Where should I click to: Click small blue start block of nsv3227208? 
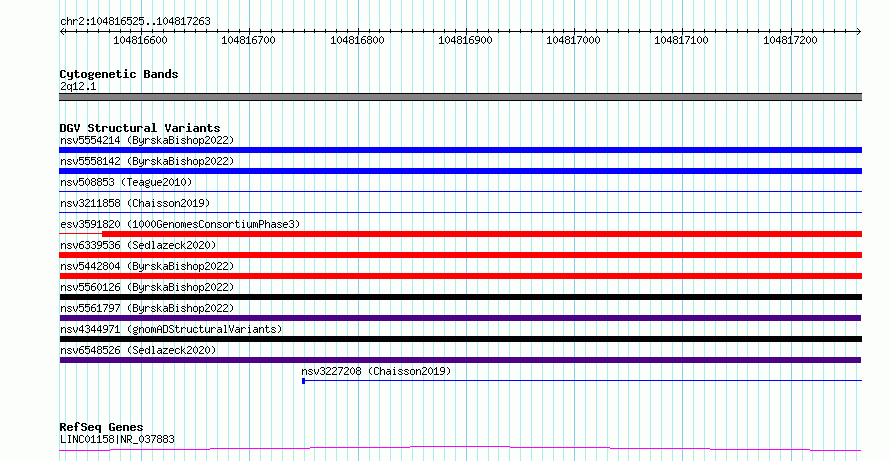tap(304, 381)
